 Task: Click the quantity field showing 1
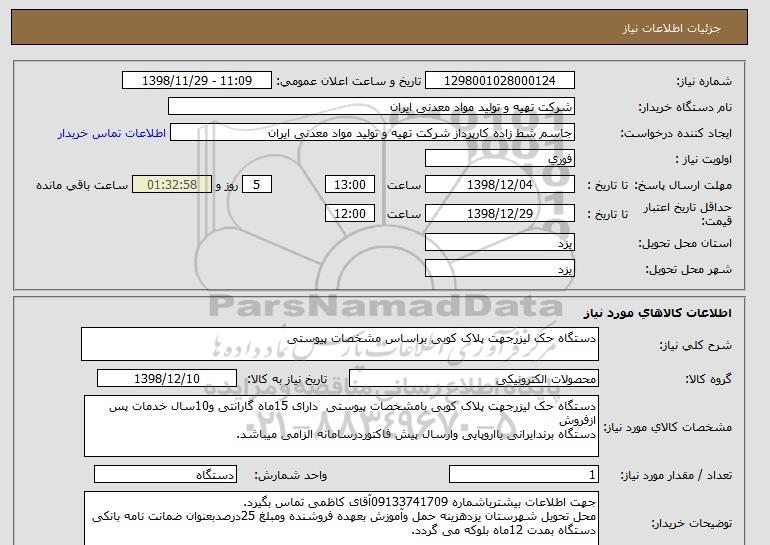pyautogui.click(x=524, y=475)
